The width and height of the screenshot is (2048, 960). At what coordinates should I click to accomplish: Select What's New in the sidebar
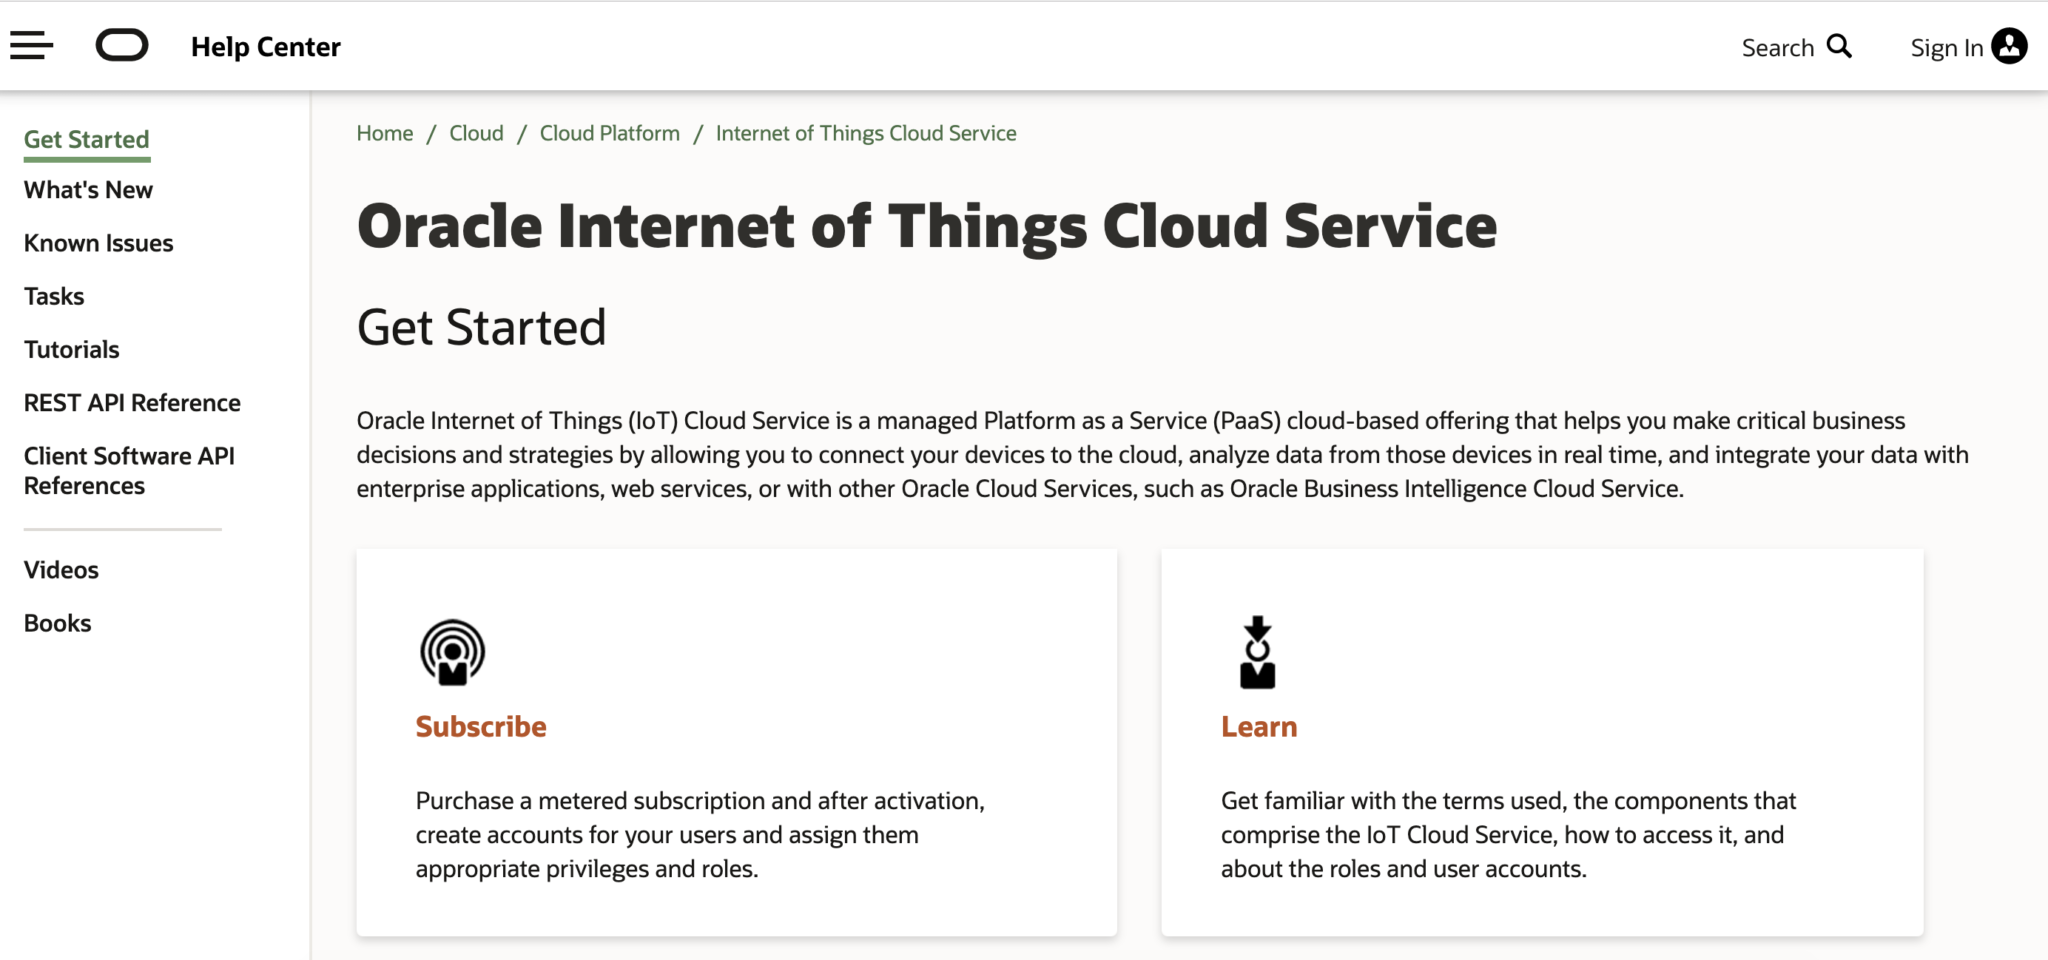(x=88, y=189)
